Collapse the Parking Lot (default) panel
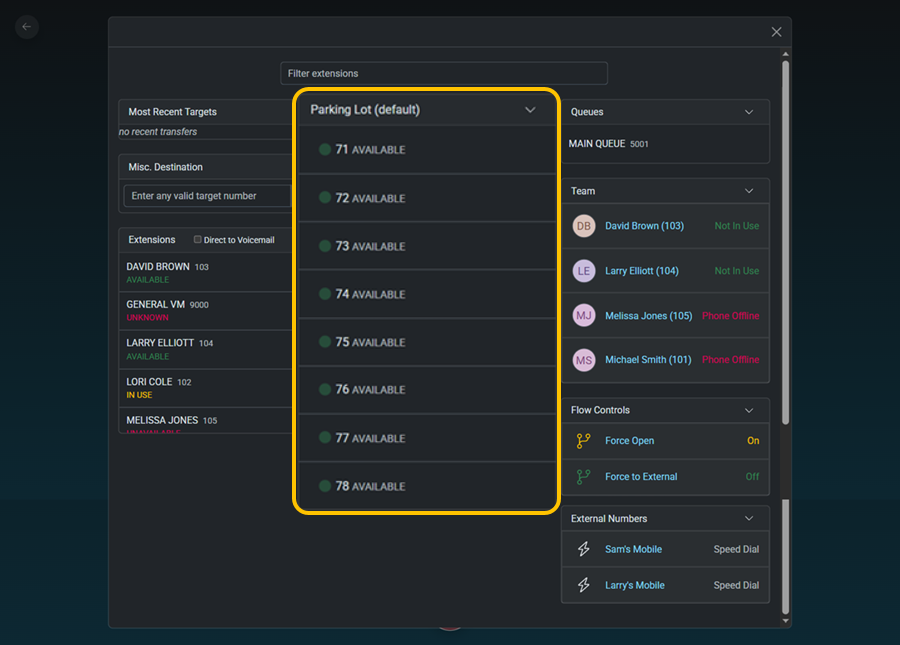The width and height of the screenshot is (900, 645). point(530,110)
